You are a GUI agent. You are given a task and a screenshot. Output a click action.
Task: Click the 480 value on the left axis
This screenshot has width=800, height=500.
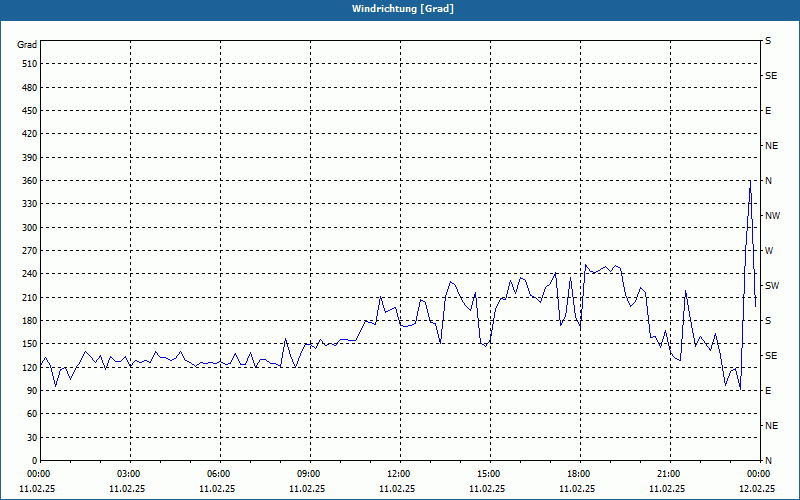pos(30,88)
